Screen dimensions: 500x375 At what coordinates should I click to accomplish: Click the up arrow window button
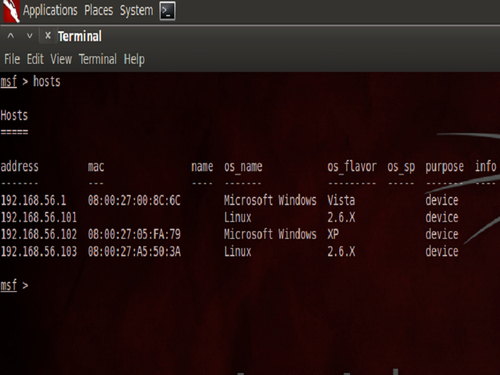11,35
